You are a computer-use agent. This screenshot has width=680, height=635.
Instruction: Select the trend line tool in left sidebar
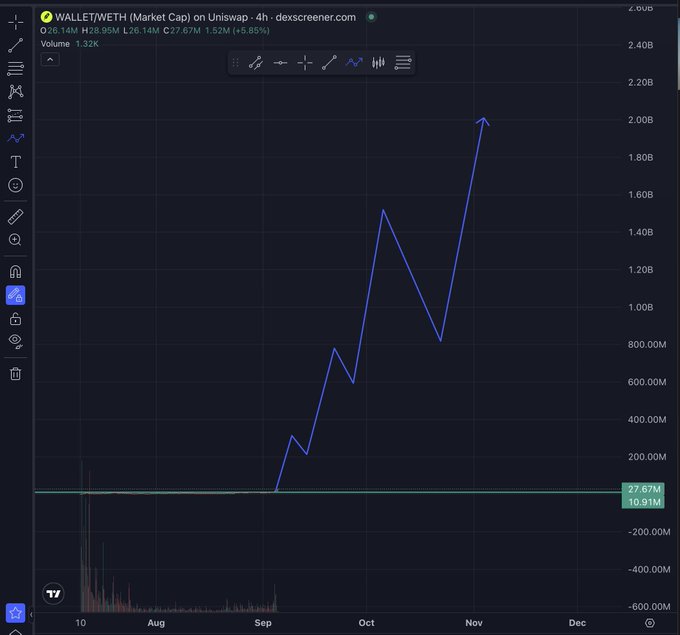16,45
